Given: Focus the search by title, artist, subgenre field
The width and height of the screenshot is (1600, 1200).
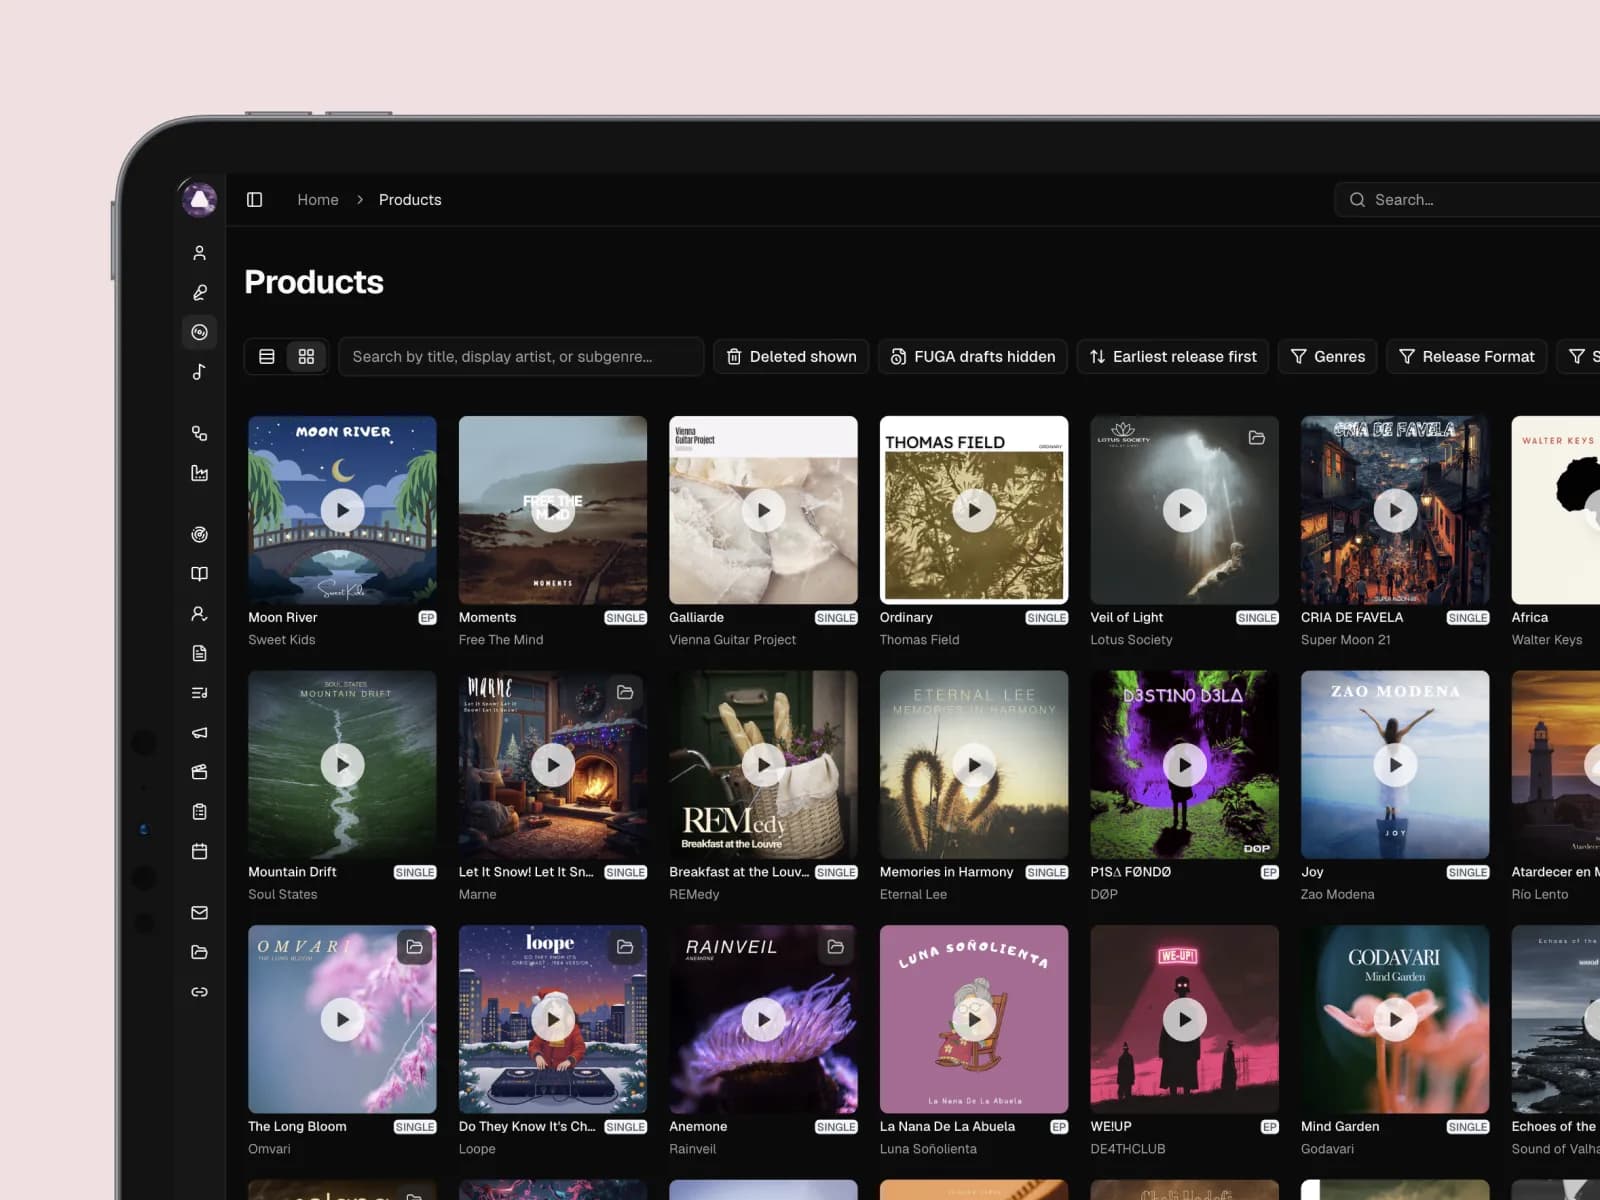Looking at the screenshot, I should (x=521, y=357).
